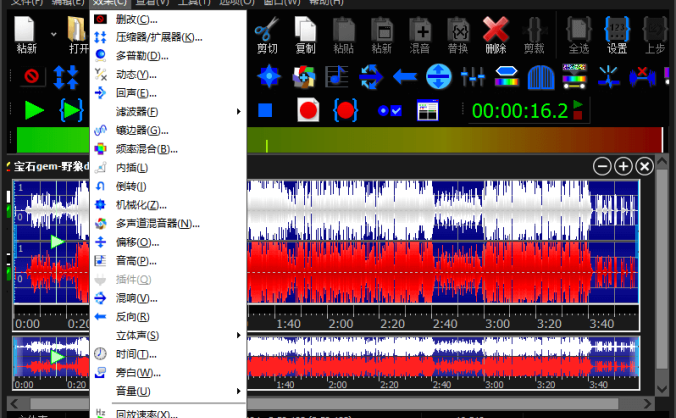Start playback with the green play button
The height and width of the screenshot is (418, 676).
[x=34, y=110]
